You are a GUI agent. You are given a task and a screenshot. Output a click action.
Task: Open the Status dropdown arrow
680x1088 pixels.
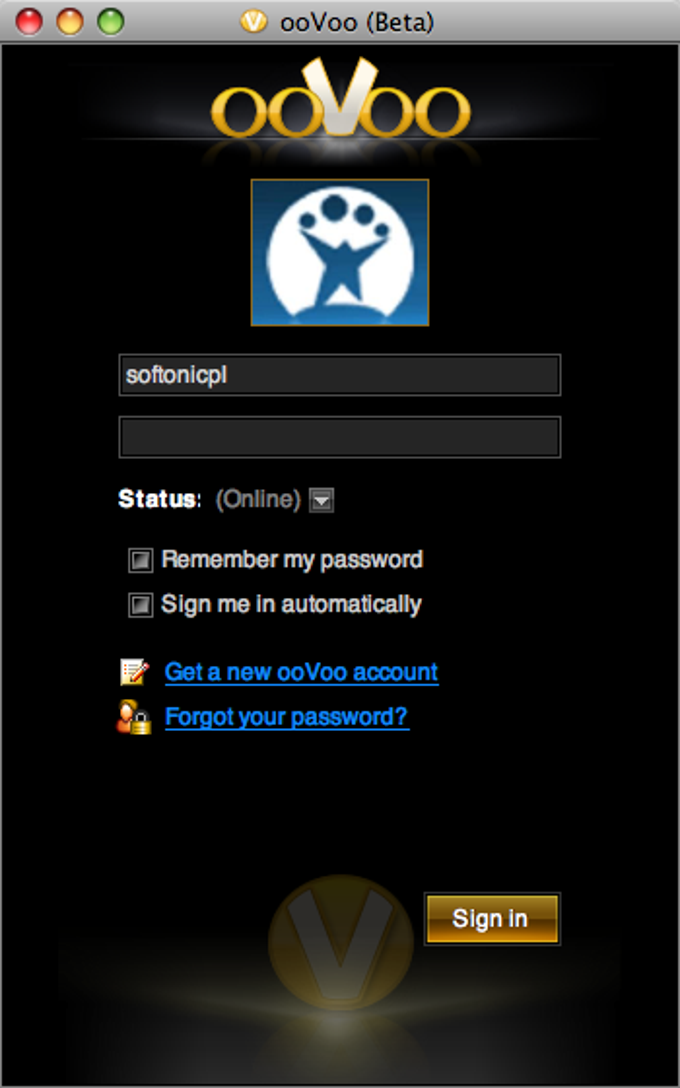point(321,500)
